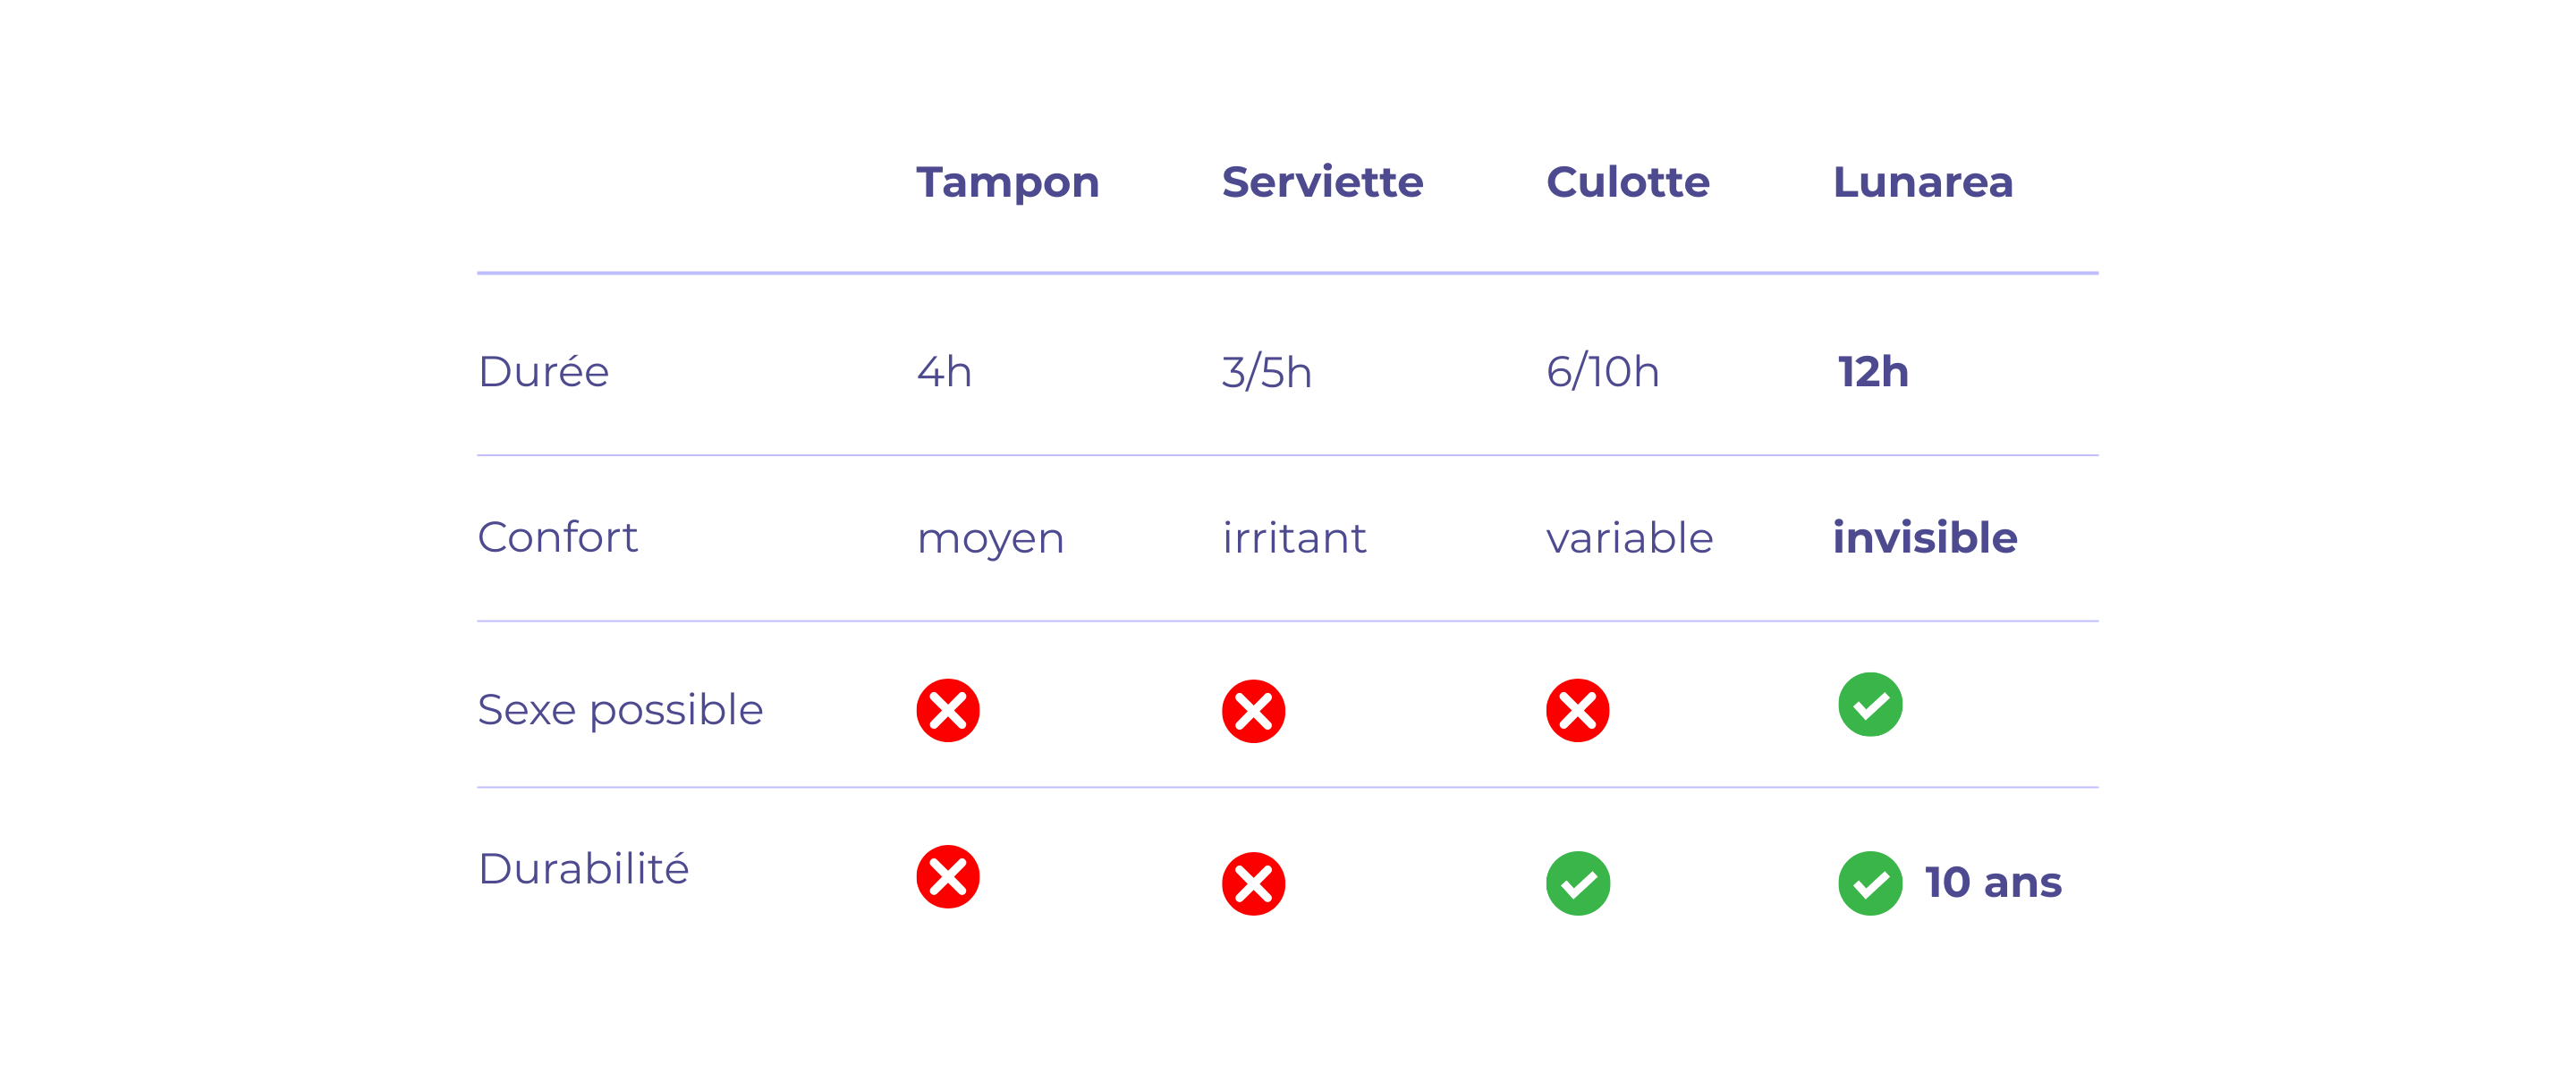
Task: Select the Culotte column header
Action: click(x=1627, y=182)
